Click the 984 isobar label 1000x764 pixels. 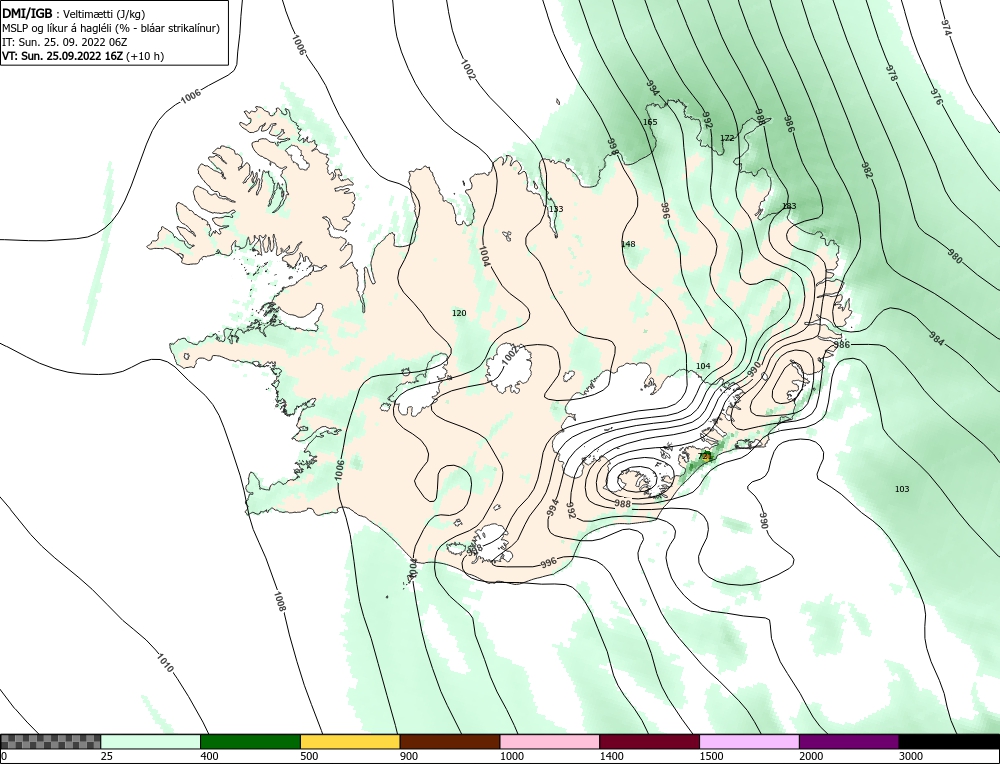pyautogui.click(x=936, y=339)
